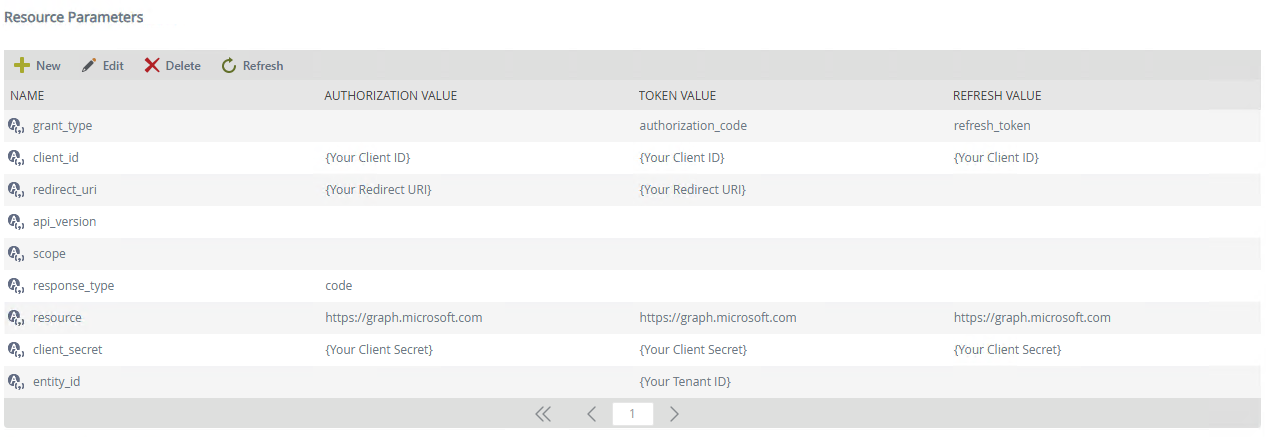Select the entity_id parameter row

tap(56, 382)
